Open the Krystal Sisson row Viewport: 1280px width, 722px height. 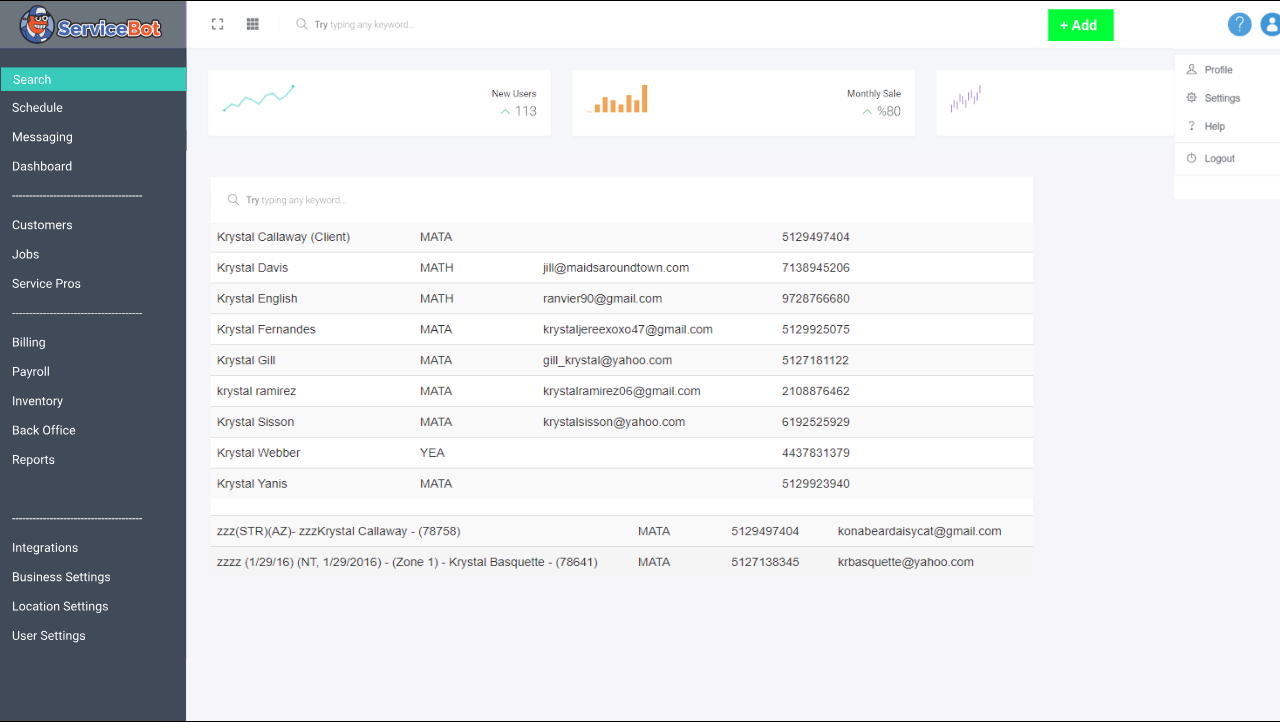(x=622, y=422)
